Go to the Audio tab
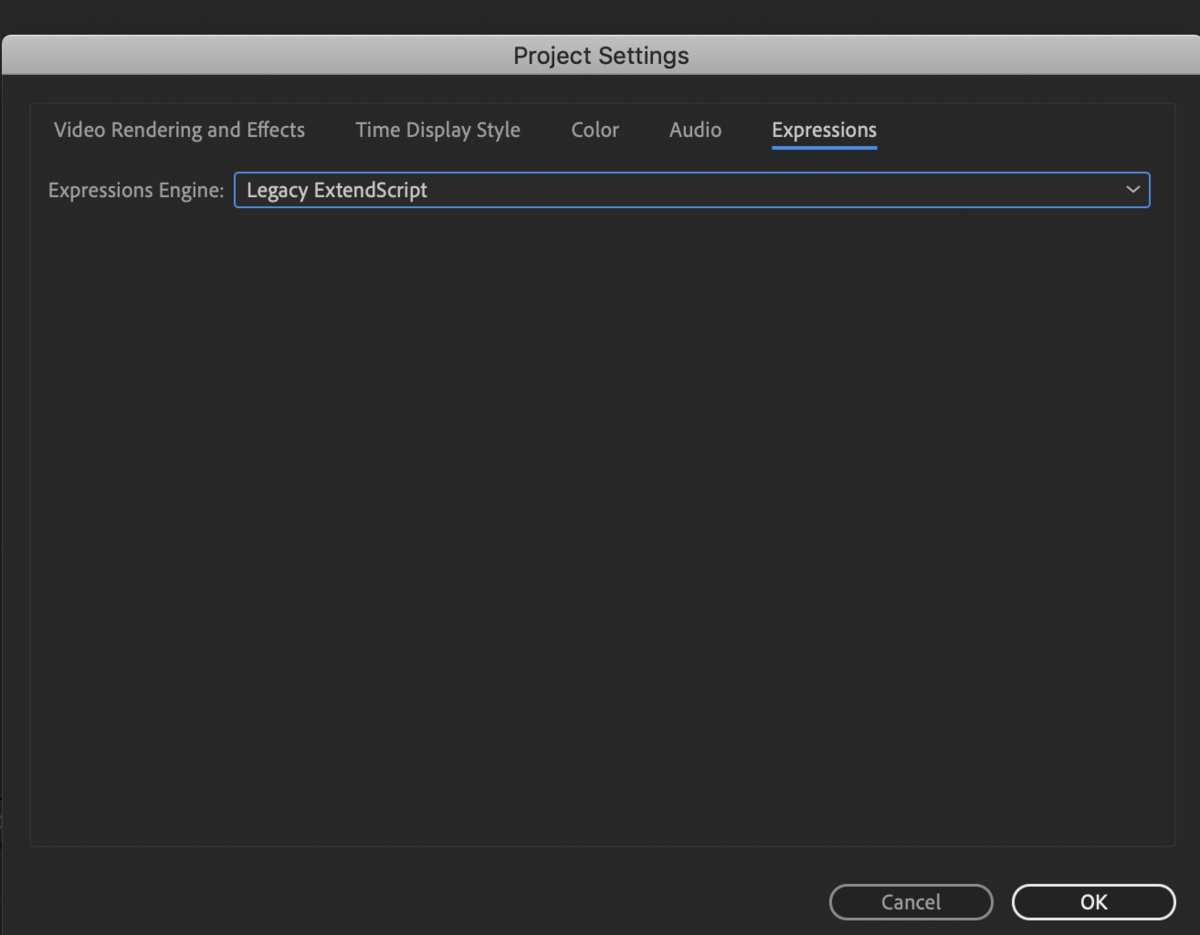The width and height of the screenshot is (1200, 935). [x=695, y=130]
